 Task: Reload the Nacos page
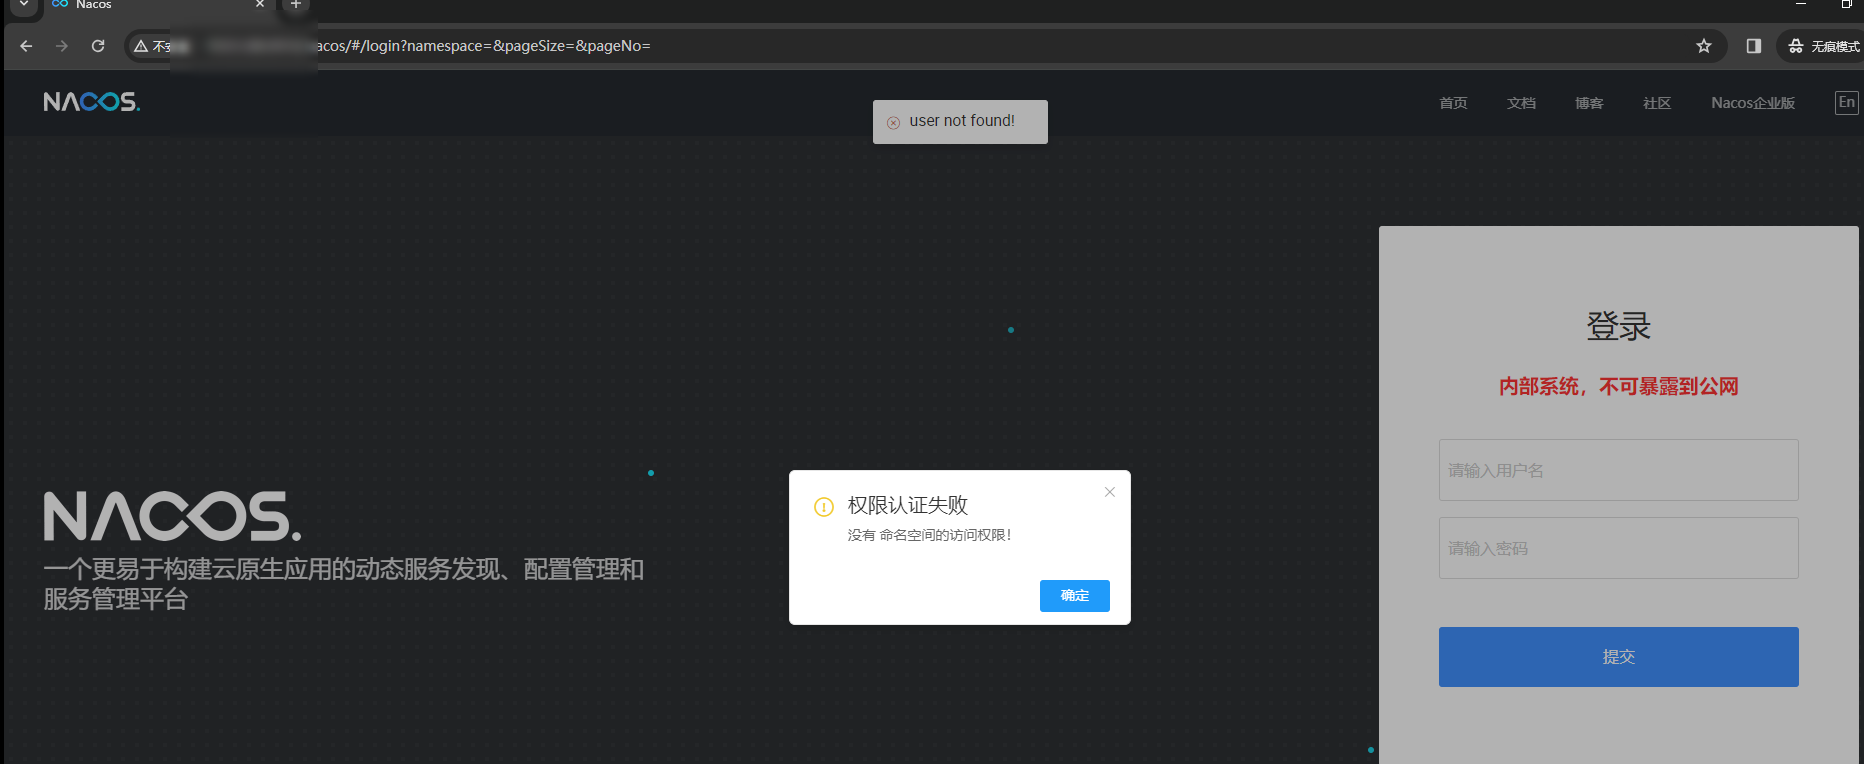[x=98, y=46]
